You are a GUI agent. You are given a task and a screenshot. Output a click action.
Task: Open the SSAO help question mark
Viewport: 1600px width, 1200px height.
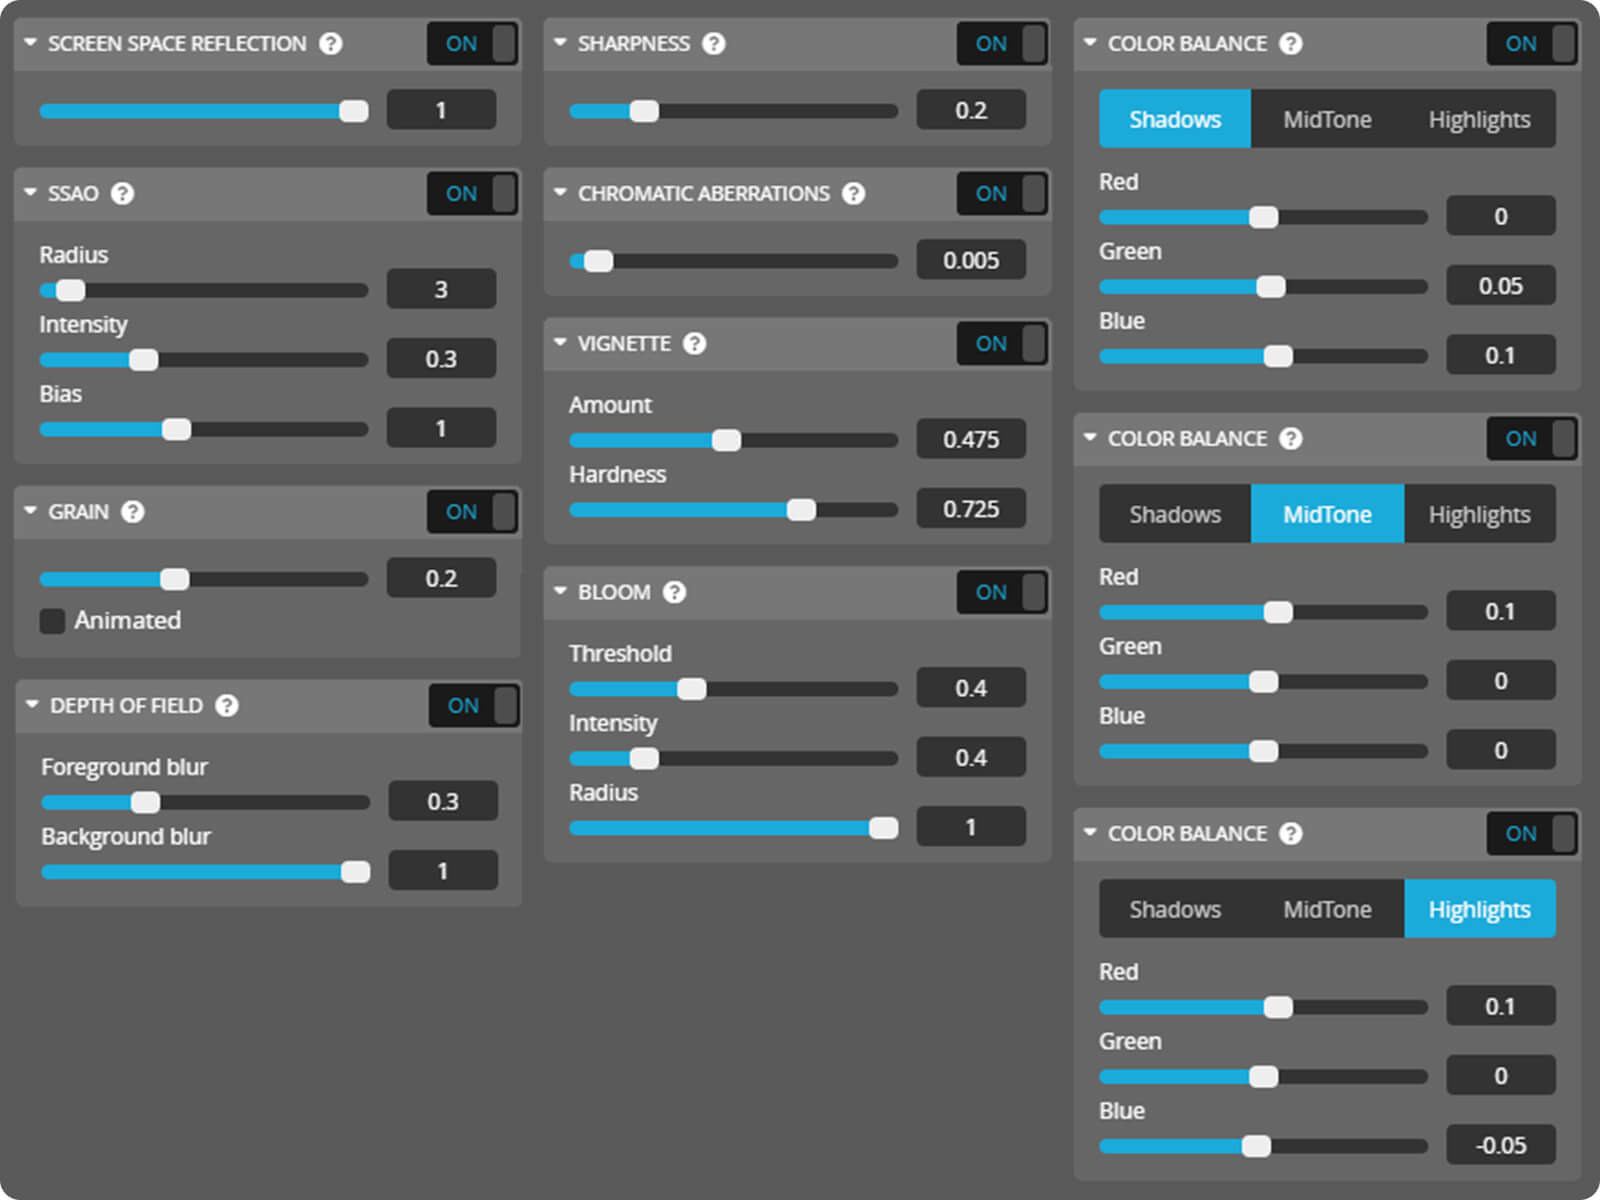(x=122, y=194)
